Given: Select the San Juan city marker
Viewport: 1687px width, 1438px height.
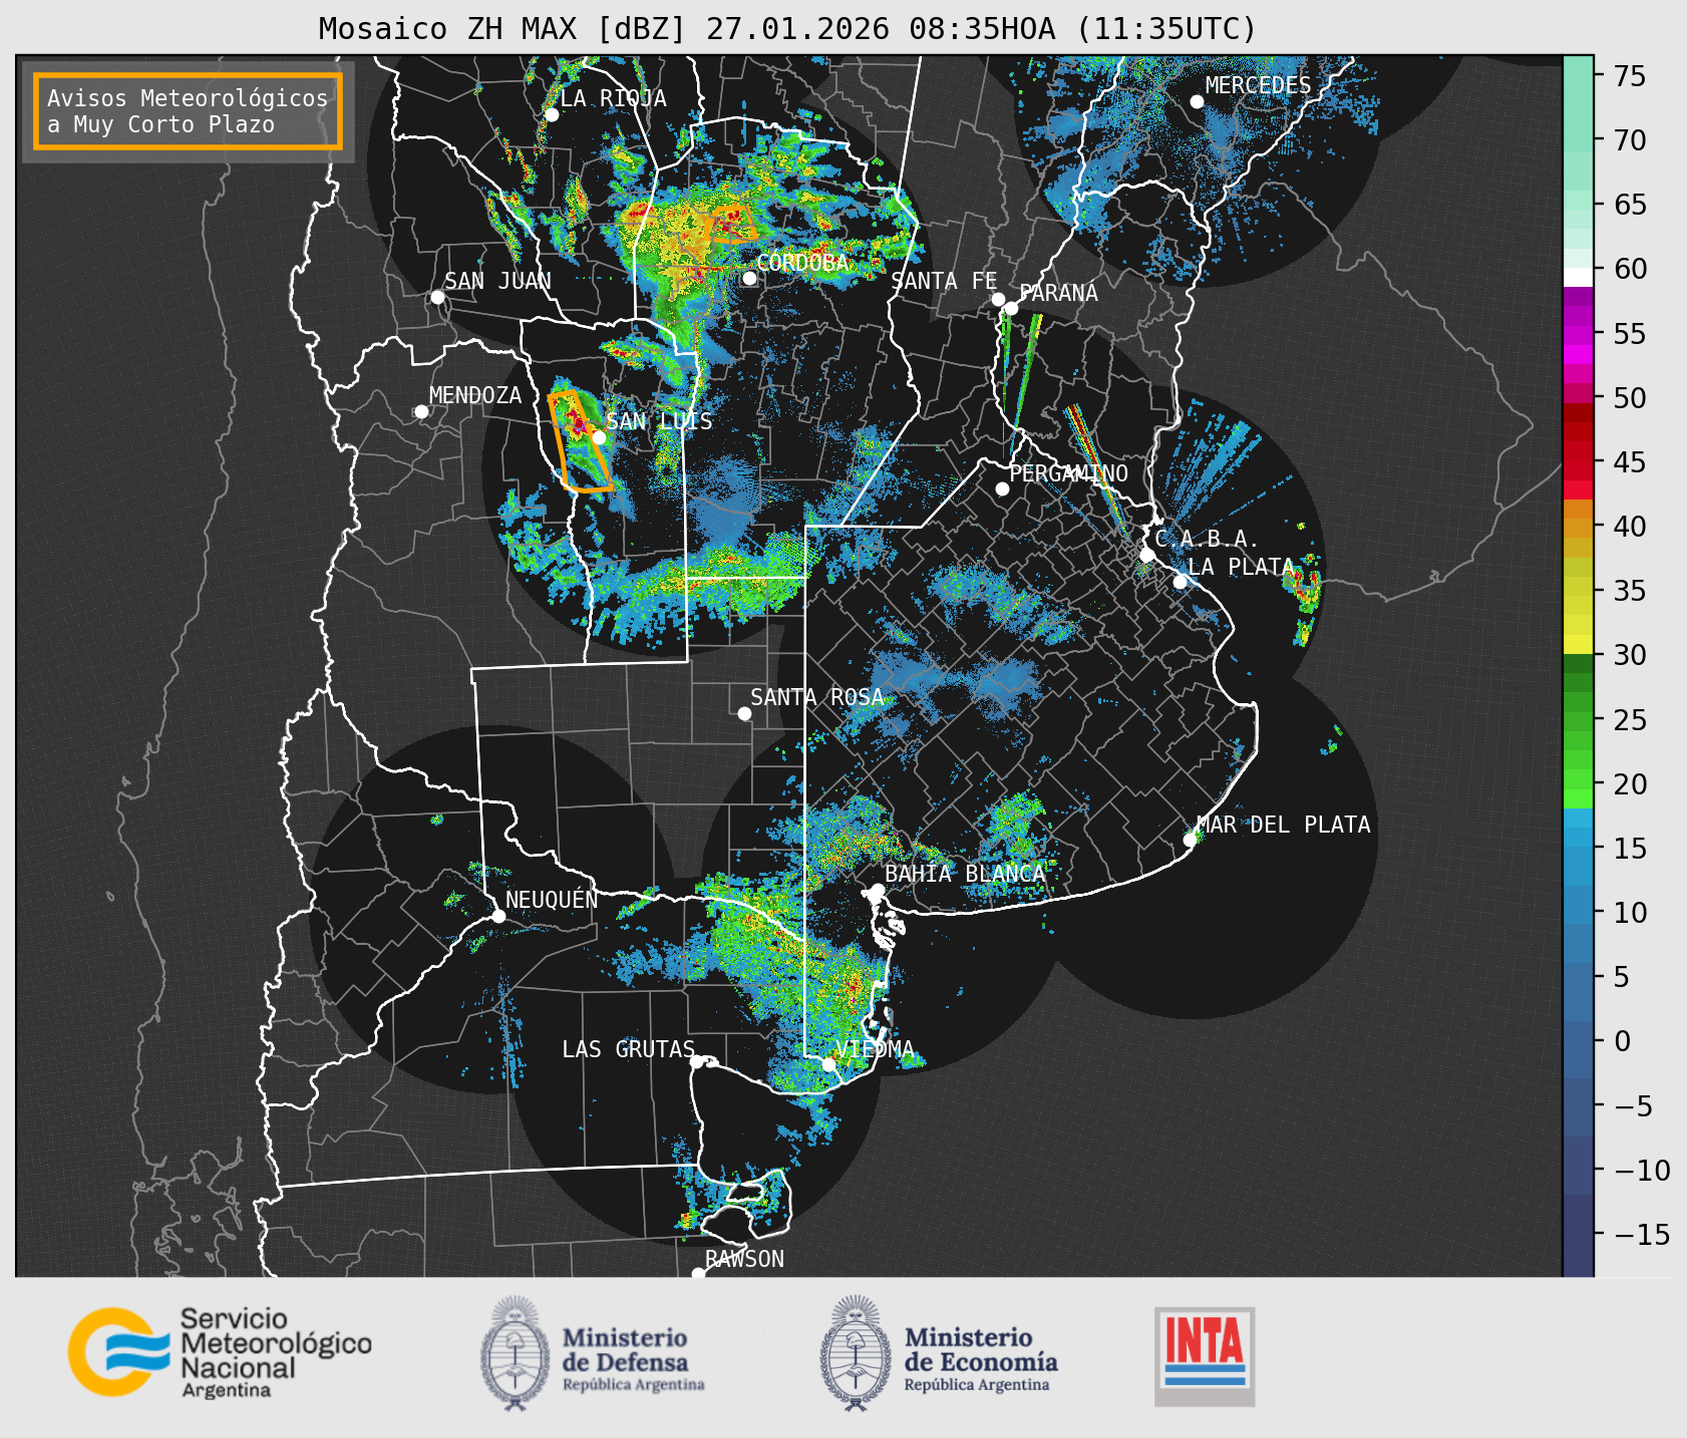Looking at the screenshot, I should point(437,297).
